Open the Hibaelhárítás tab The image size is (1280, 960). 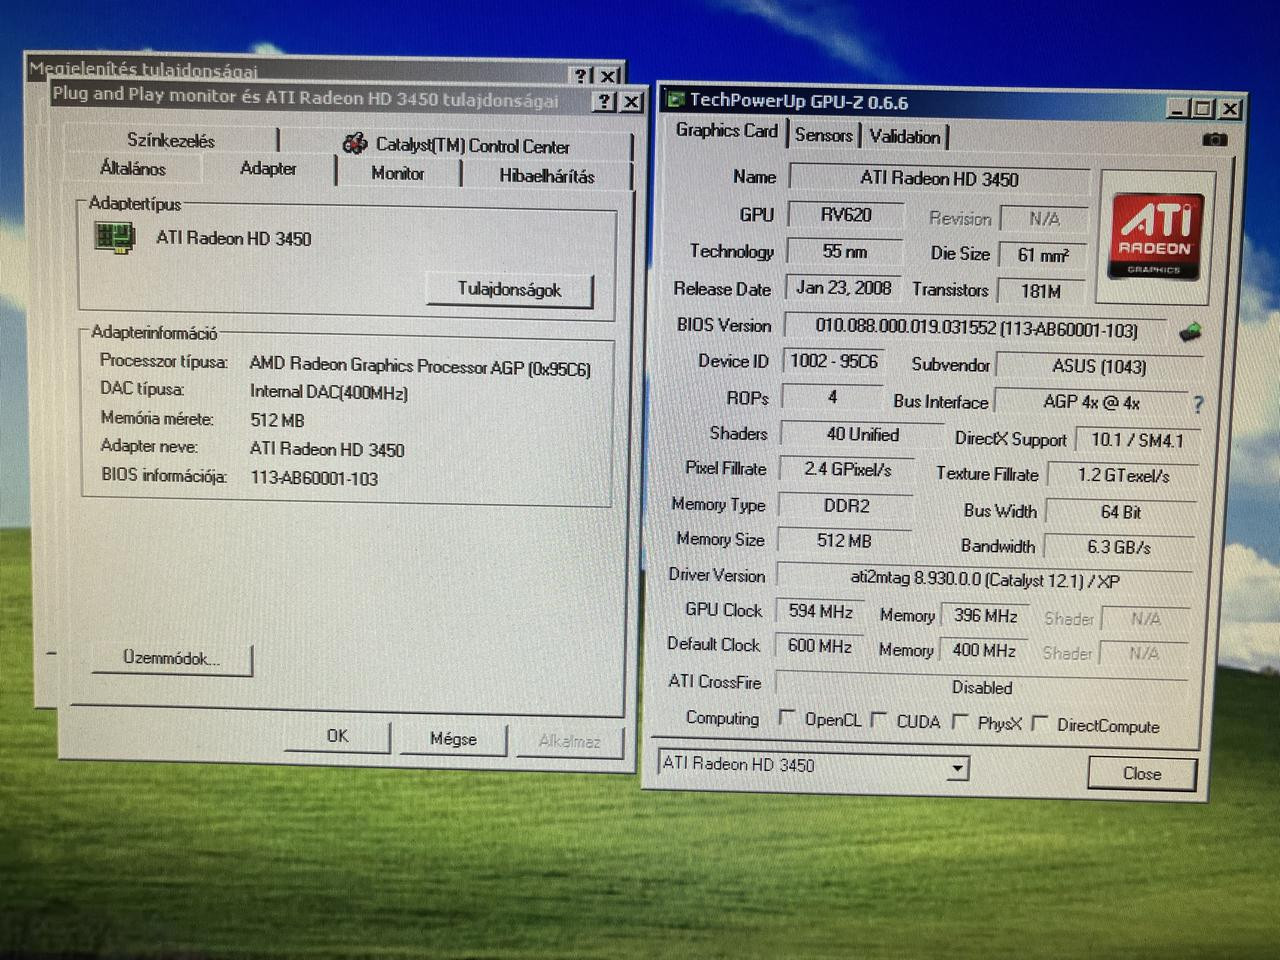pos(547,176)
